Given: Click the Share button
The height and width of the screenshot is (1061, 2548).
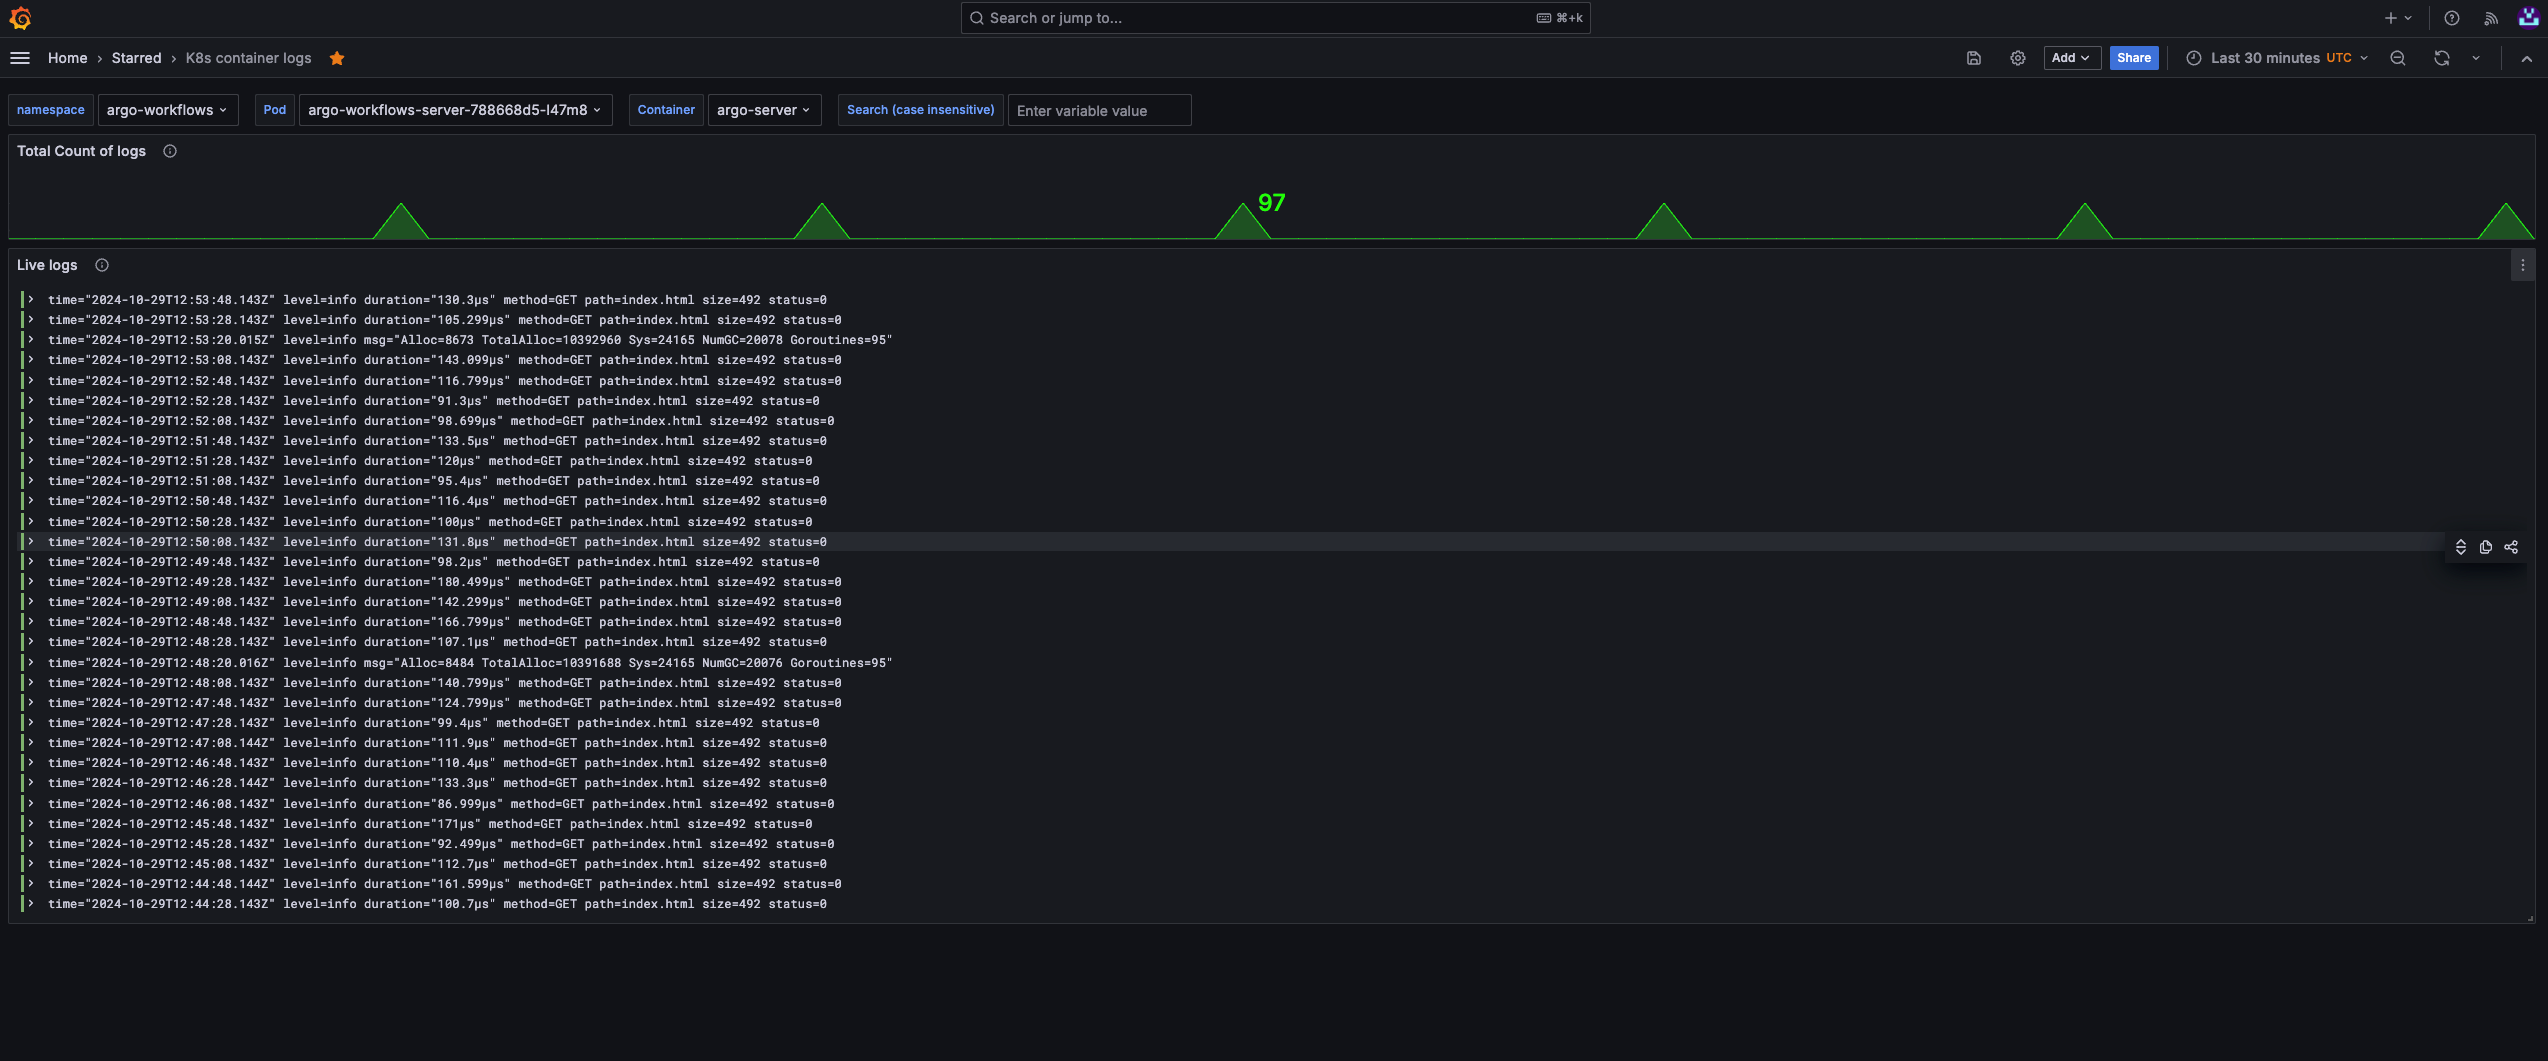Looking at the screenshot, I should click(2133, 58).
